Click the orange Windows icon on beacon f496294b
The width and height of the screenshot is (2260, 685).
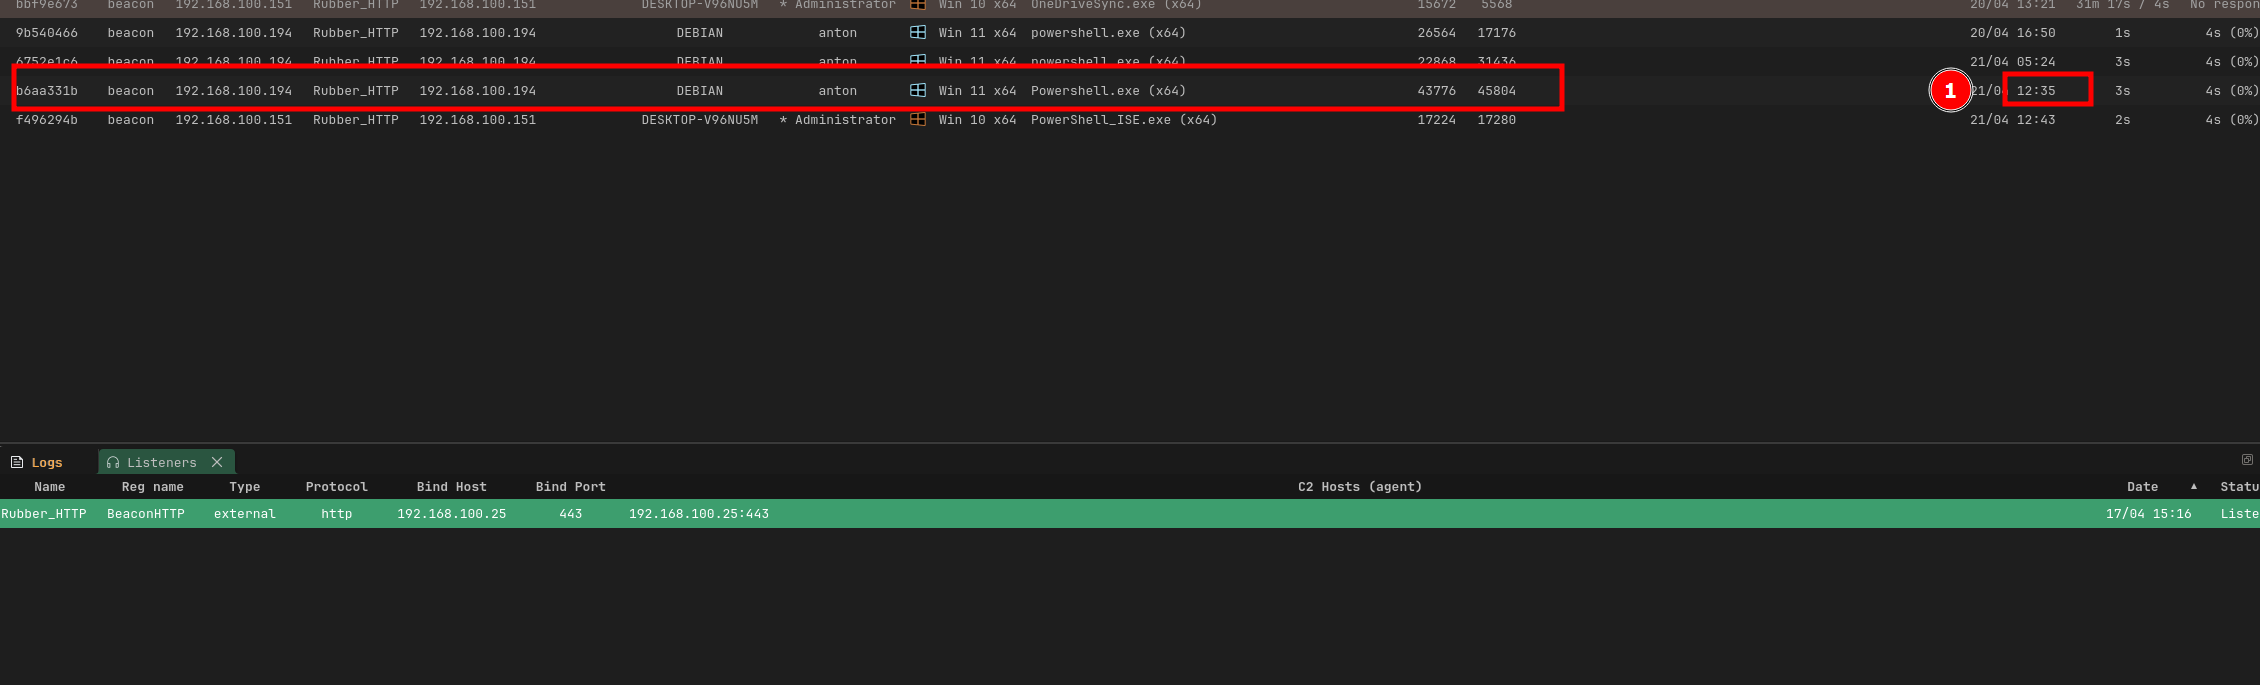(x=917, y=120)
